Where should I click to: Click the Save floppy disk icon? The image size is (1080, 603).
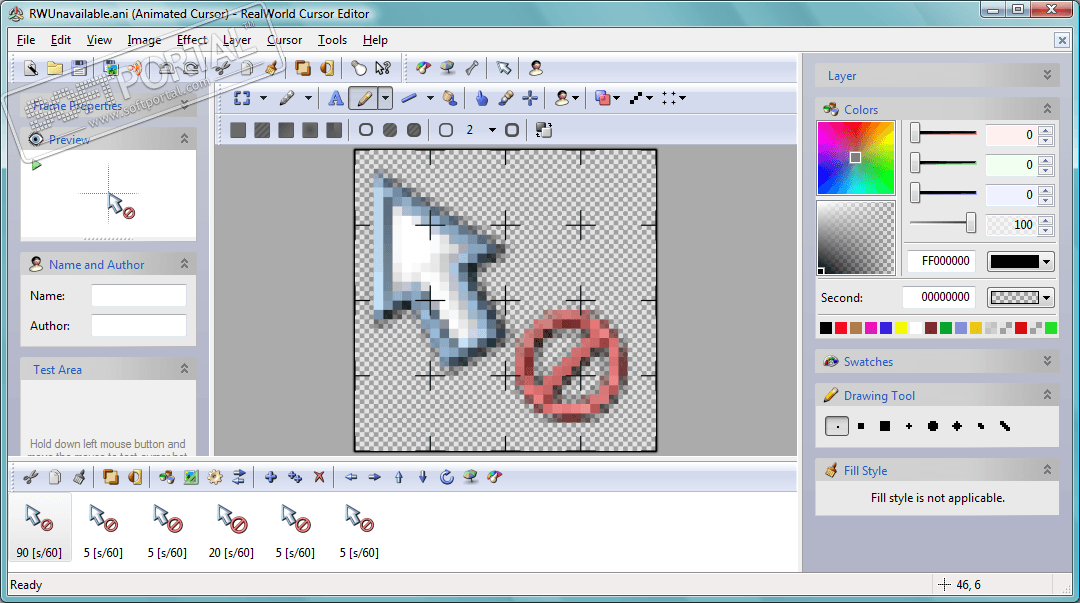coord(79,68)
